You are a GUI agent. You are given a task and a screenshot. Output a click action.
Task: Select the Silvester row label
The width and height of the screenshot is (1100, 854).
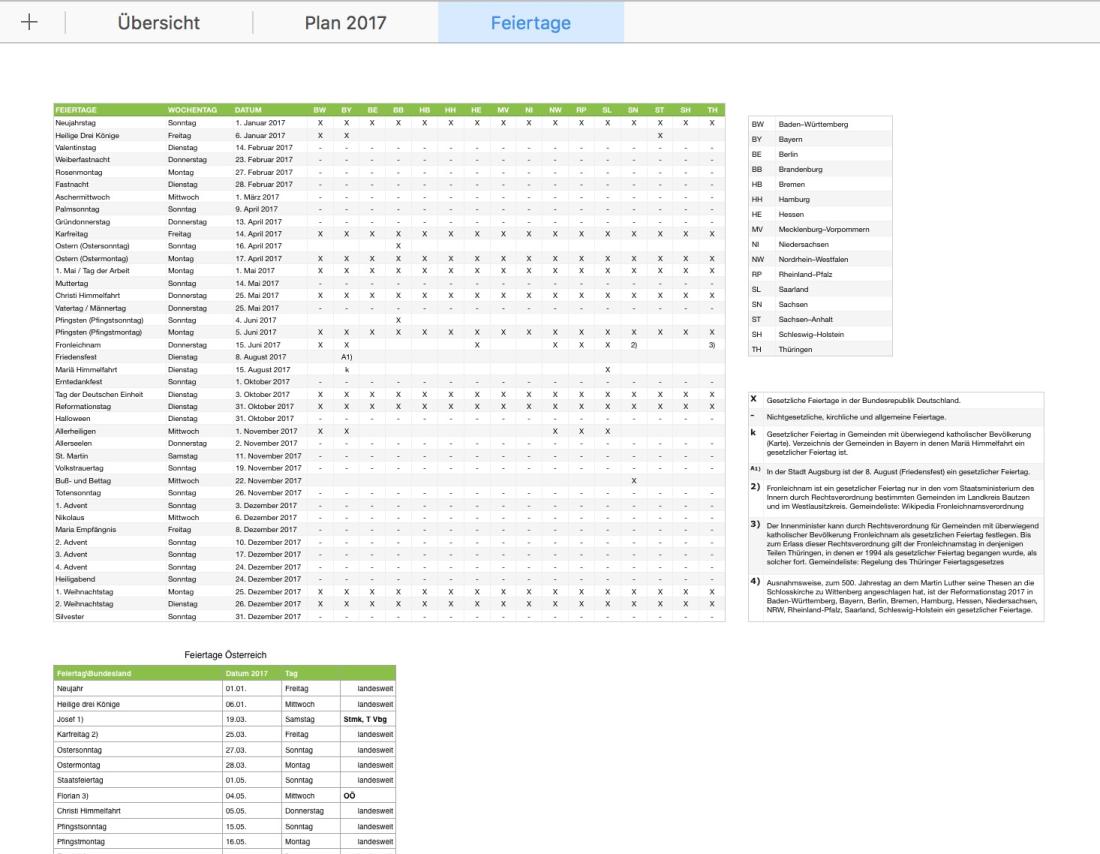pos(70,615)
